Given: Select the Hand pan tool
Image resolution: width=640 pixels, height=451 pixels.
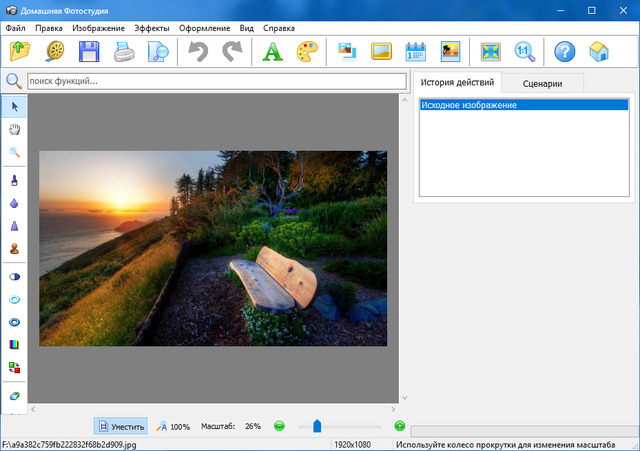Looking at the screenshot, I should pos(15,129).
